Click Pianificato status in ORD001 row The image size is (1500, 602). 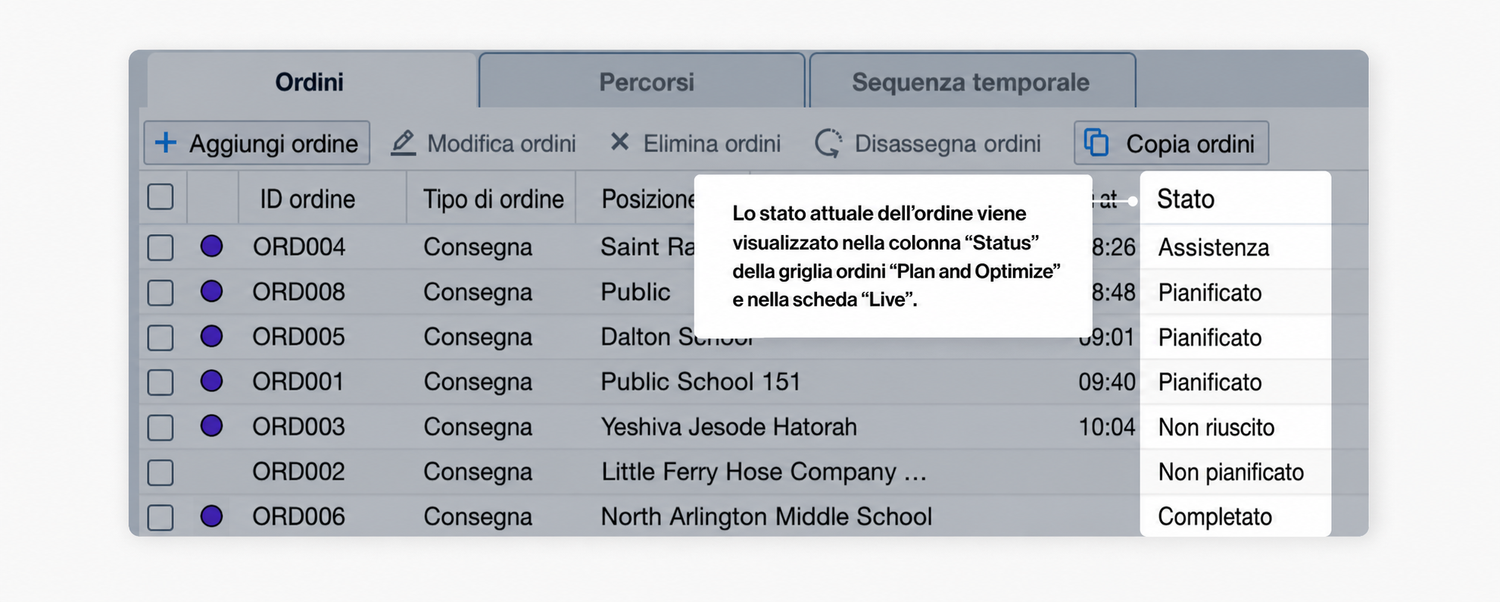point(1210,382)
